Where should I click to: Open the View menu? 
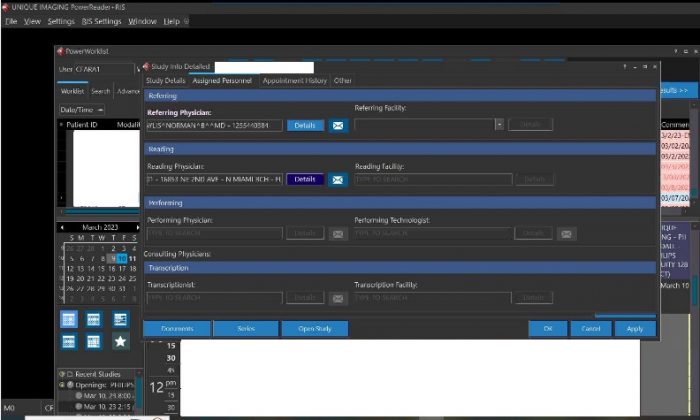click(x=32, y=21)
